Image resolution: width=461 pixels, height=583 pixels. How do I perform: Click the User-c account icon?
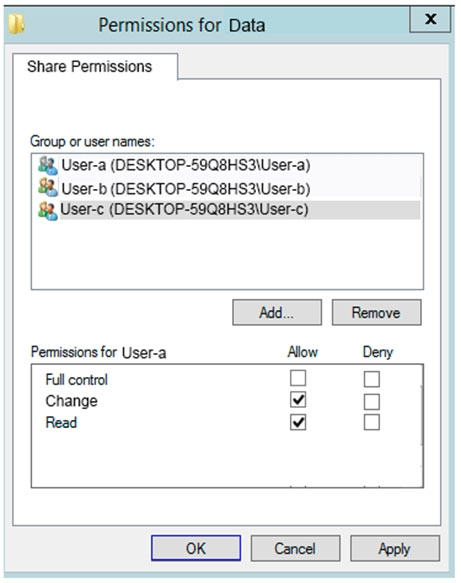(x=48, y=210)
